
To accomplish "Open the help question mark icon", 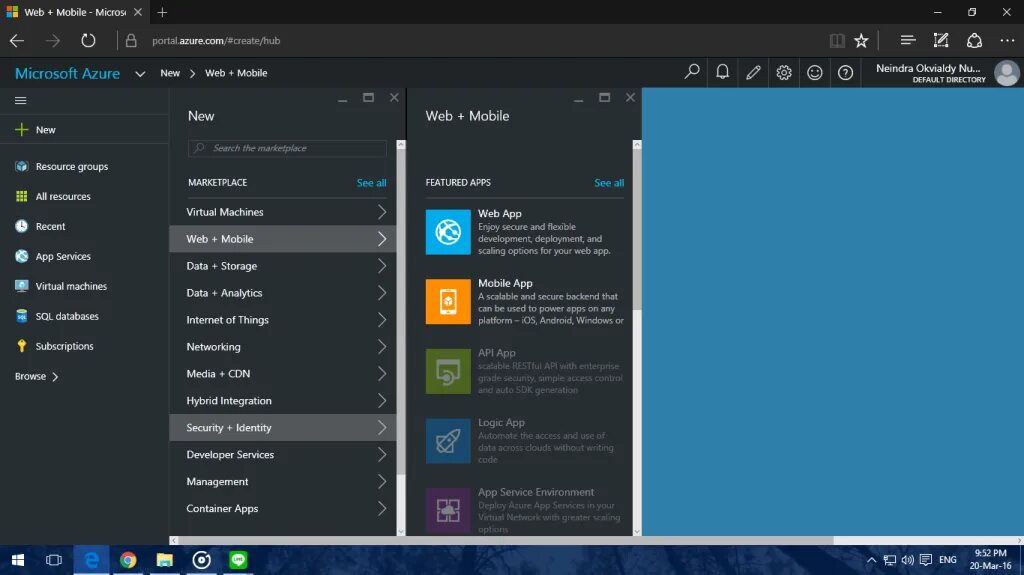I will click(845, 73).
